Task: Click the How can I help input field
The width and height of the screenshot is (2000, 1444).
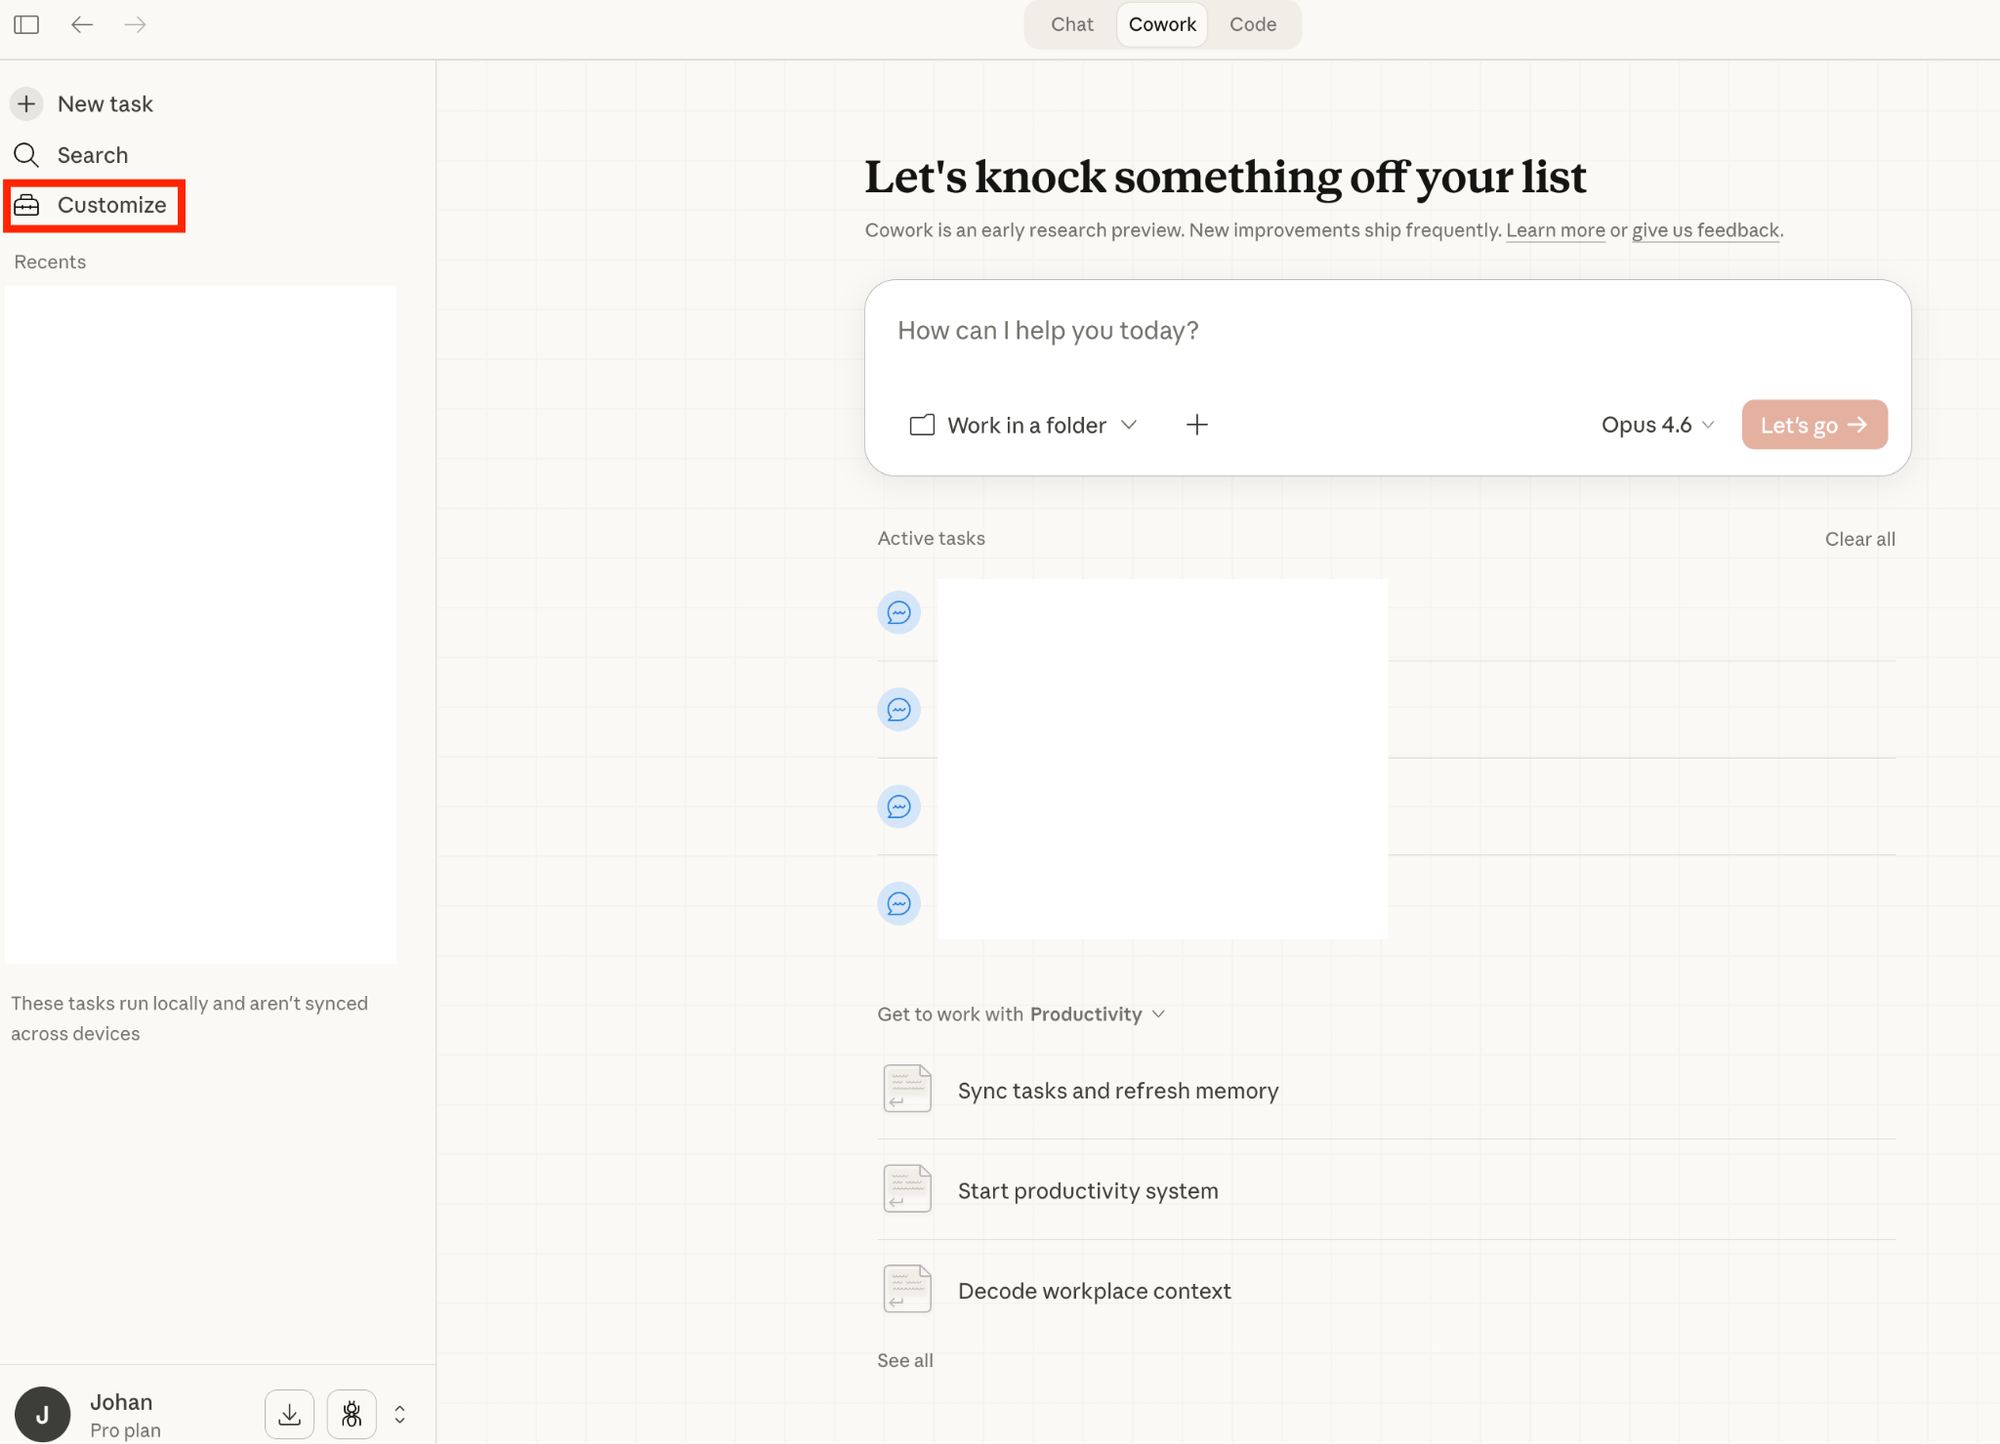Action: [1385, 331]
